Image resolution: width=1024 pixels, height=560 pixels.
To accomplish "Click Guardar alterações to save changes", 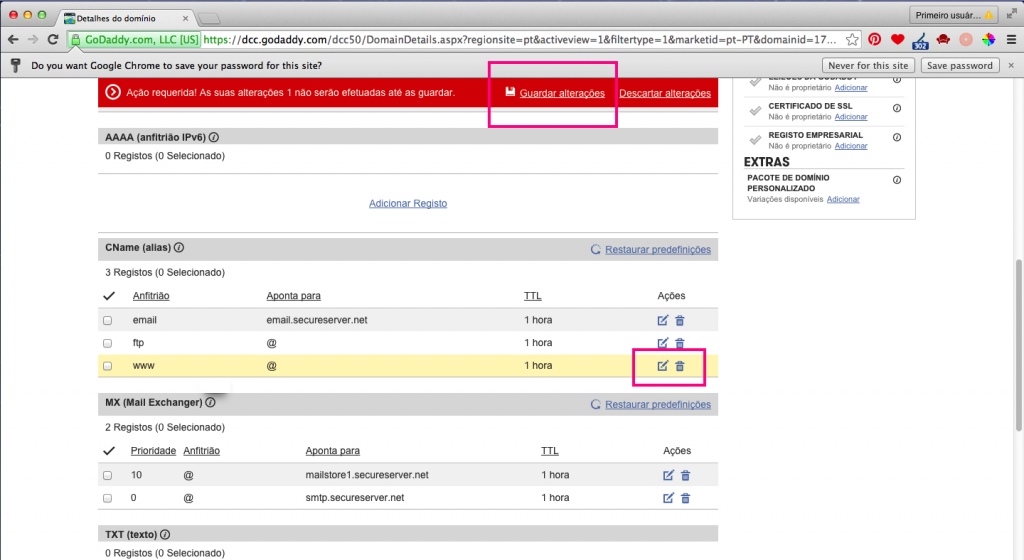I will pos(562,93).
